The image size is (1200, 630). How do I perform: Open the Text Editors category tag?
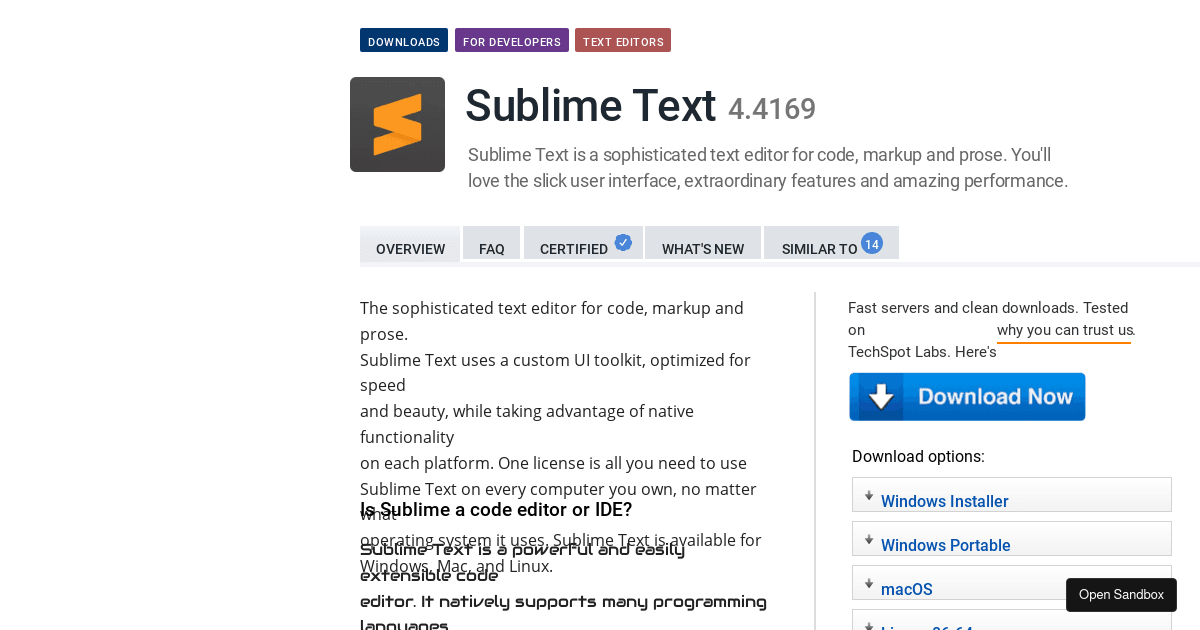[623, 41]
